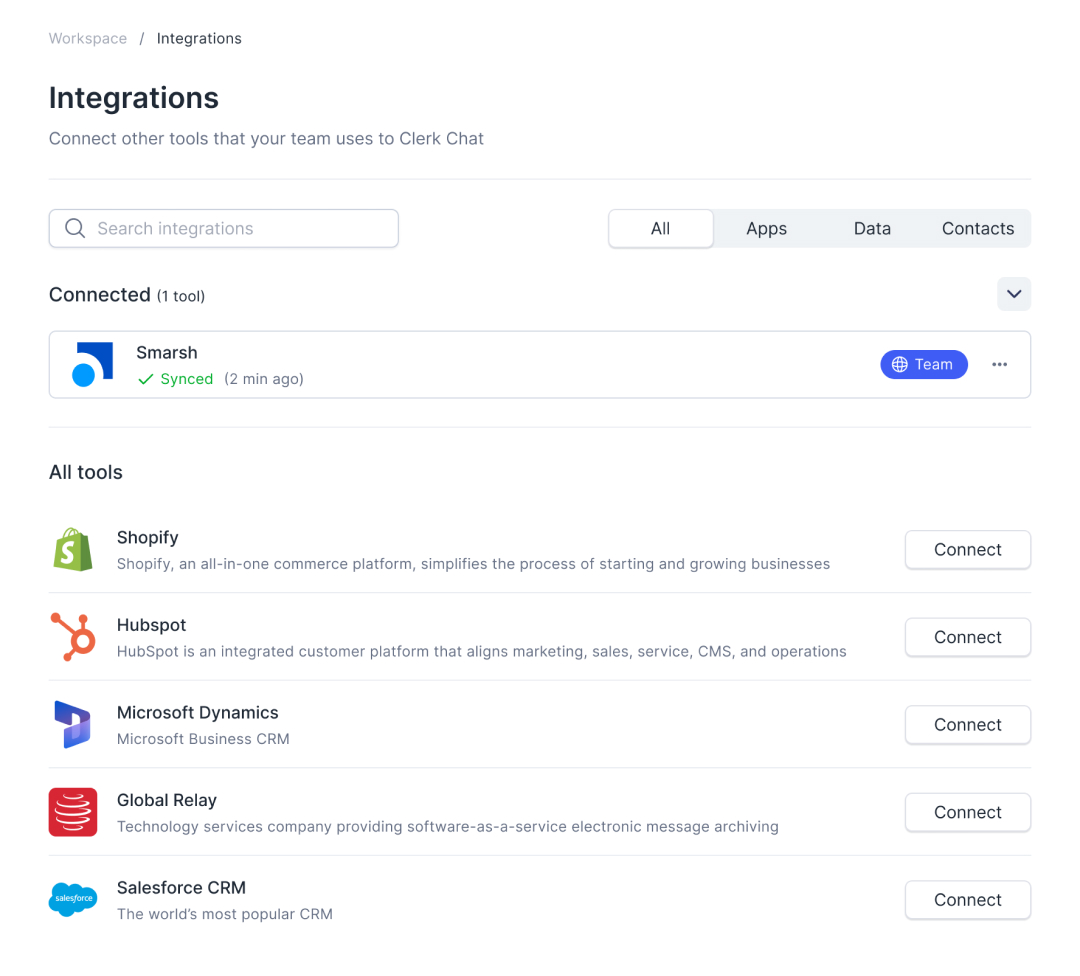Click the Synced status text
1080x976 pixels.
(x=187, y=380)
